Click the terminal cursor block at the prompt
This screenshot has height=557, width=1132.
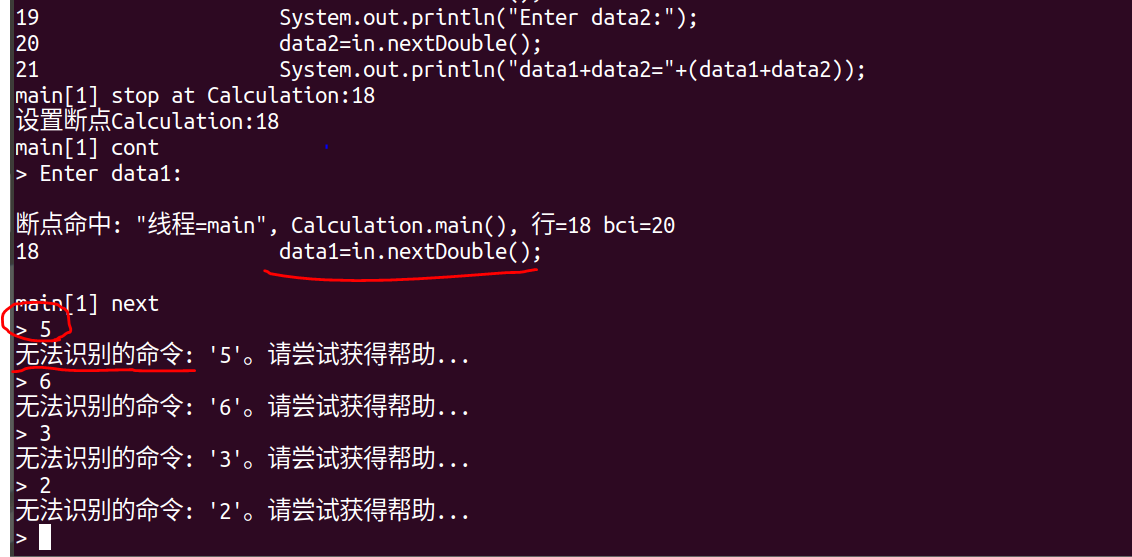point(45,538)
